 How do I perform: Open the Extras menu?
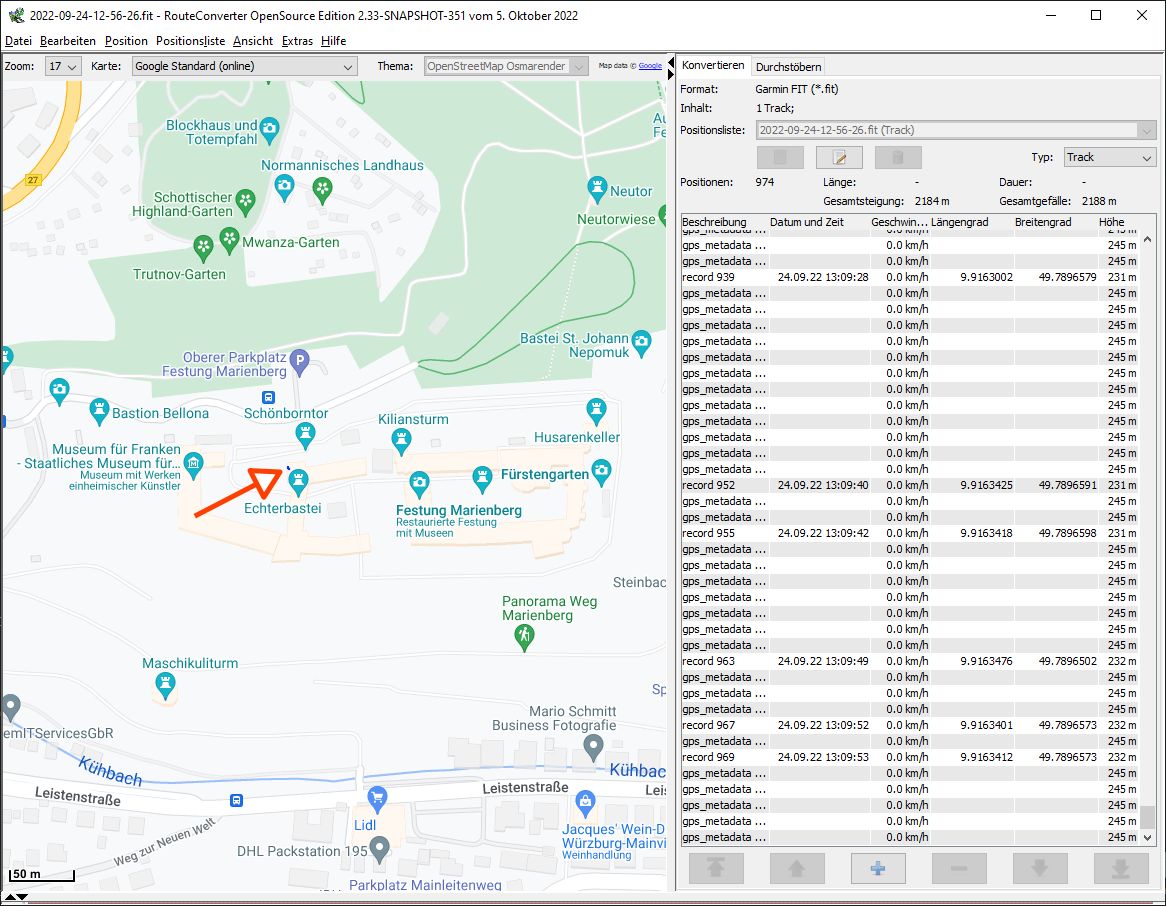tap(297, 41)
